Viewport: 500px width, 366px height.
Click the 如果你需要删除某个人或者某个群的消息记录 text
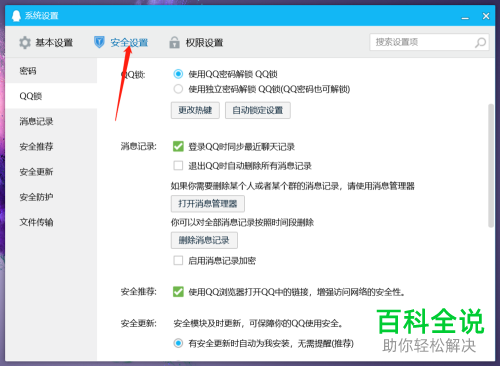pyautogui.click(x=292, y=186)
